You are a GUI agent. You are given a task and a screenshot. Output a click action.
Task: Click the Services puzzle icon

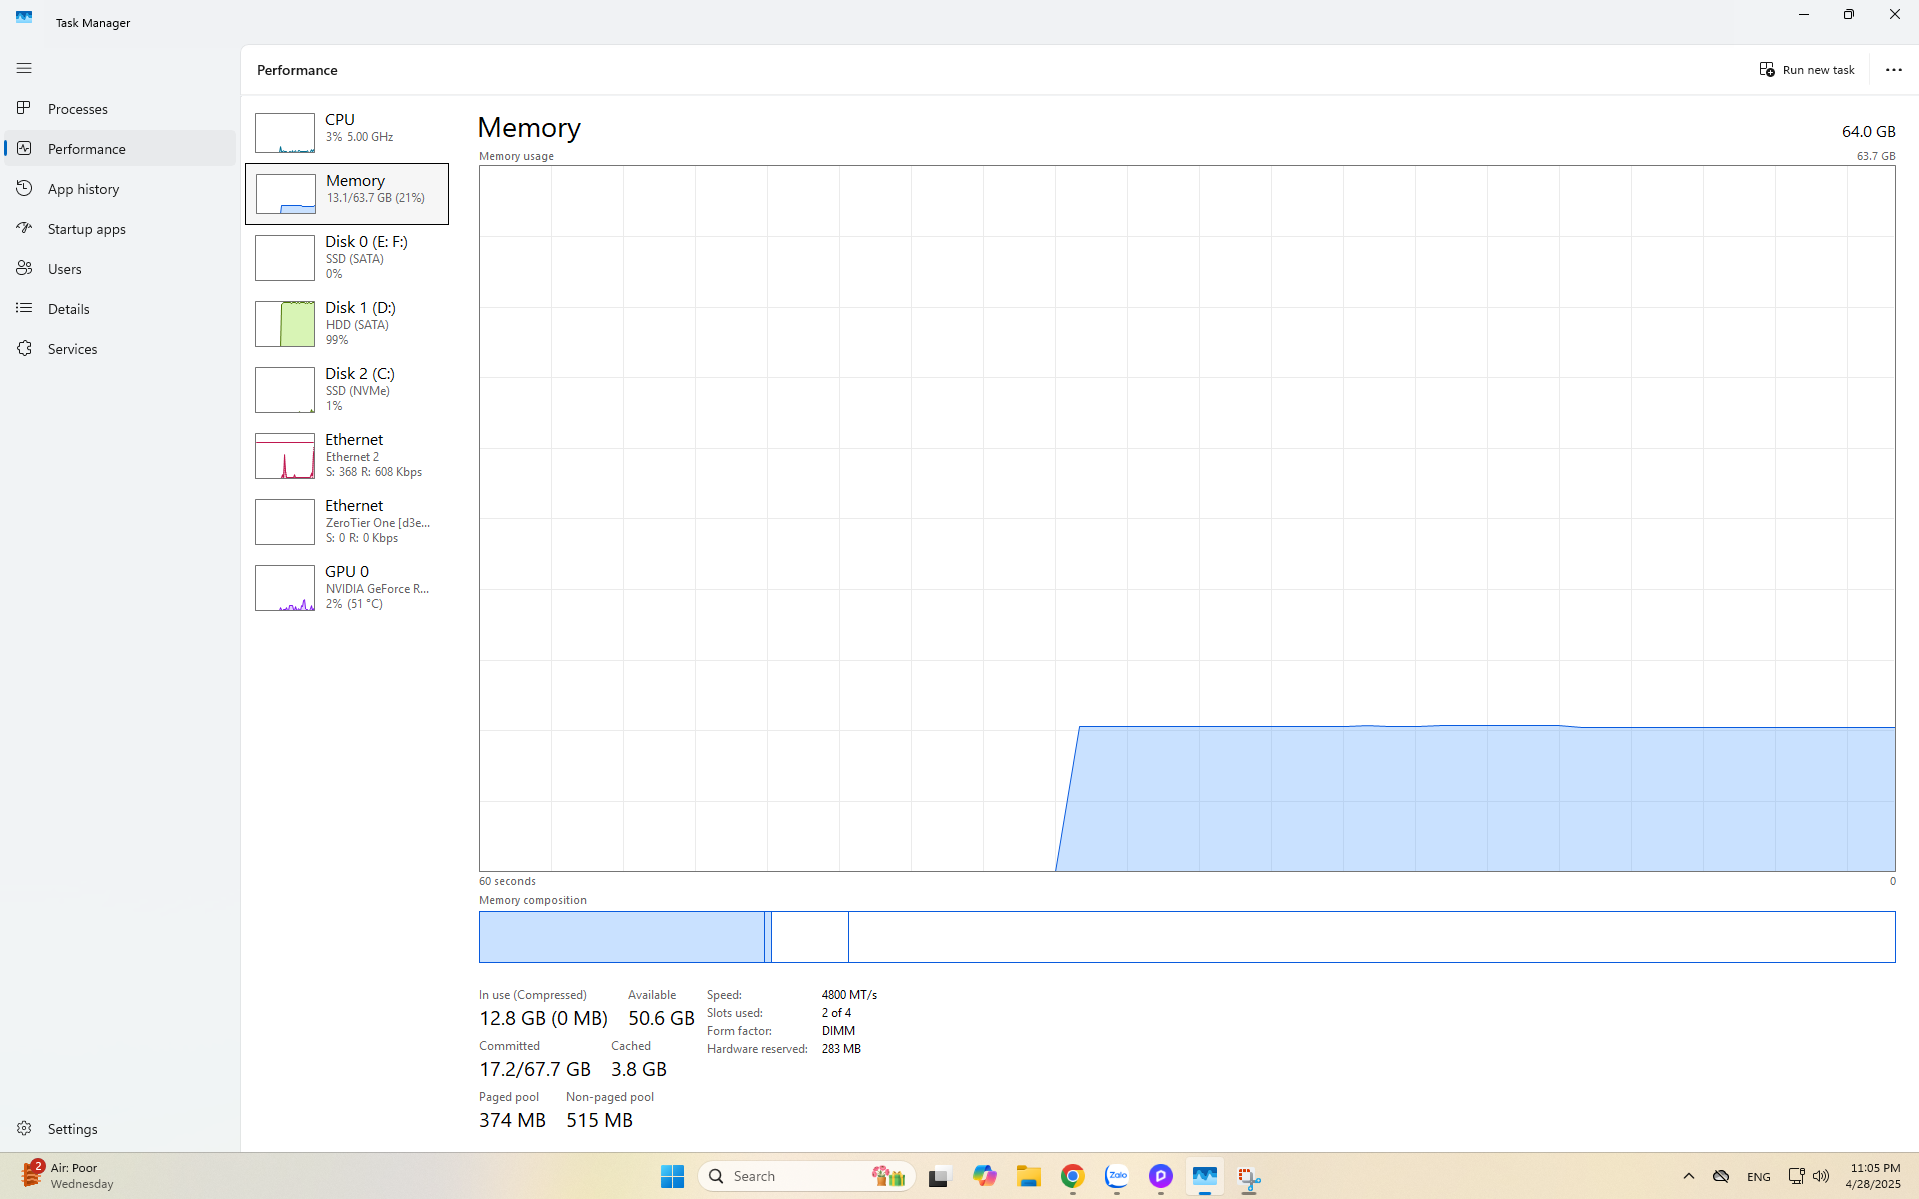tap(24, 348)
